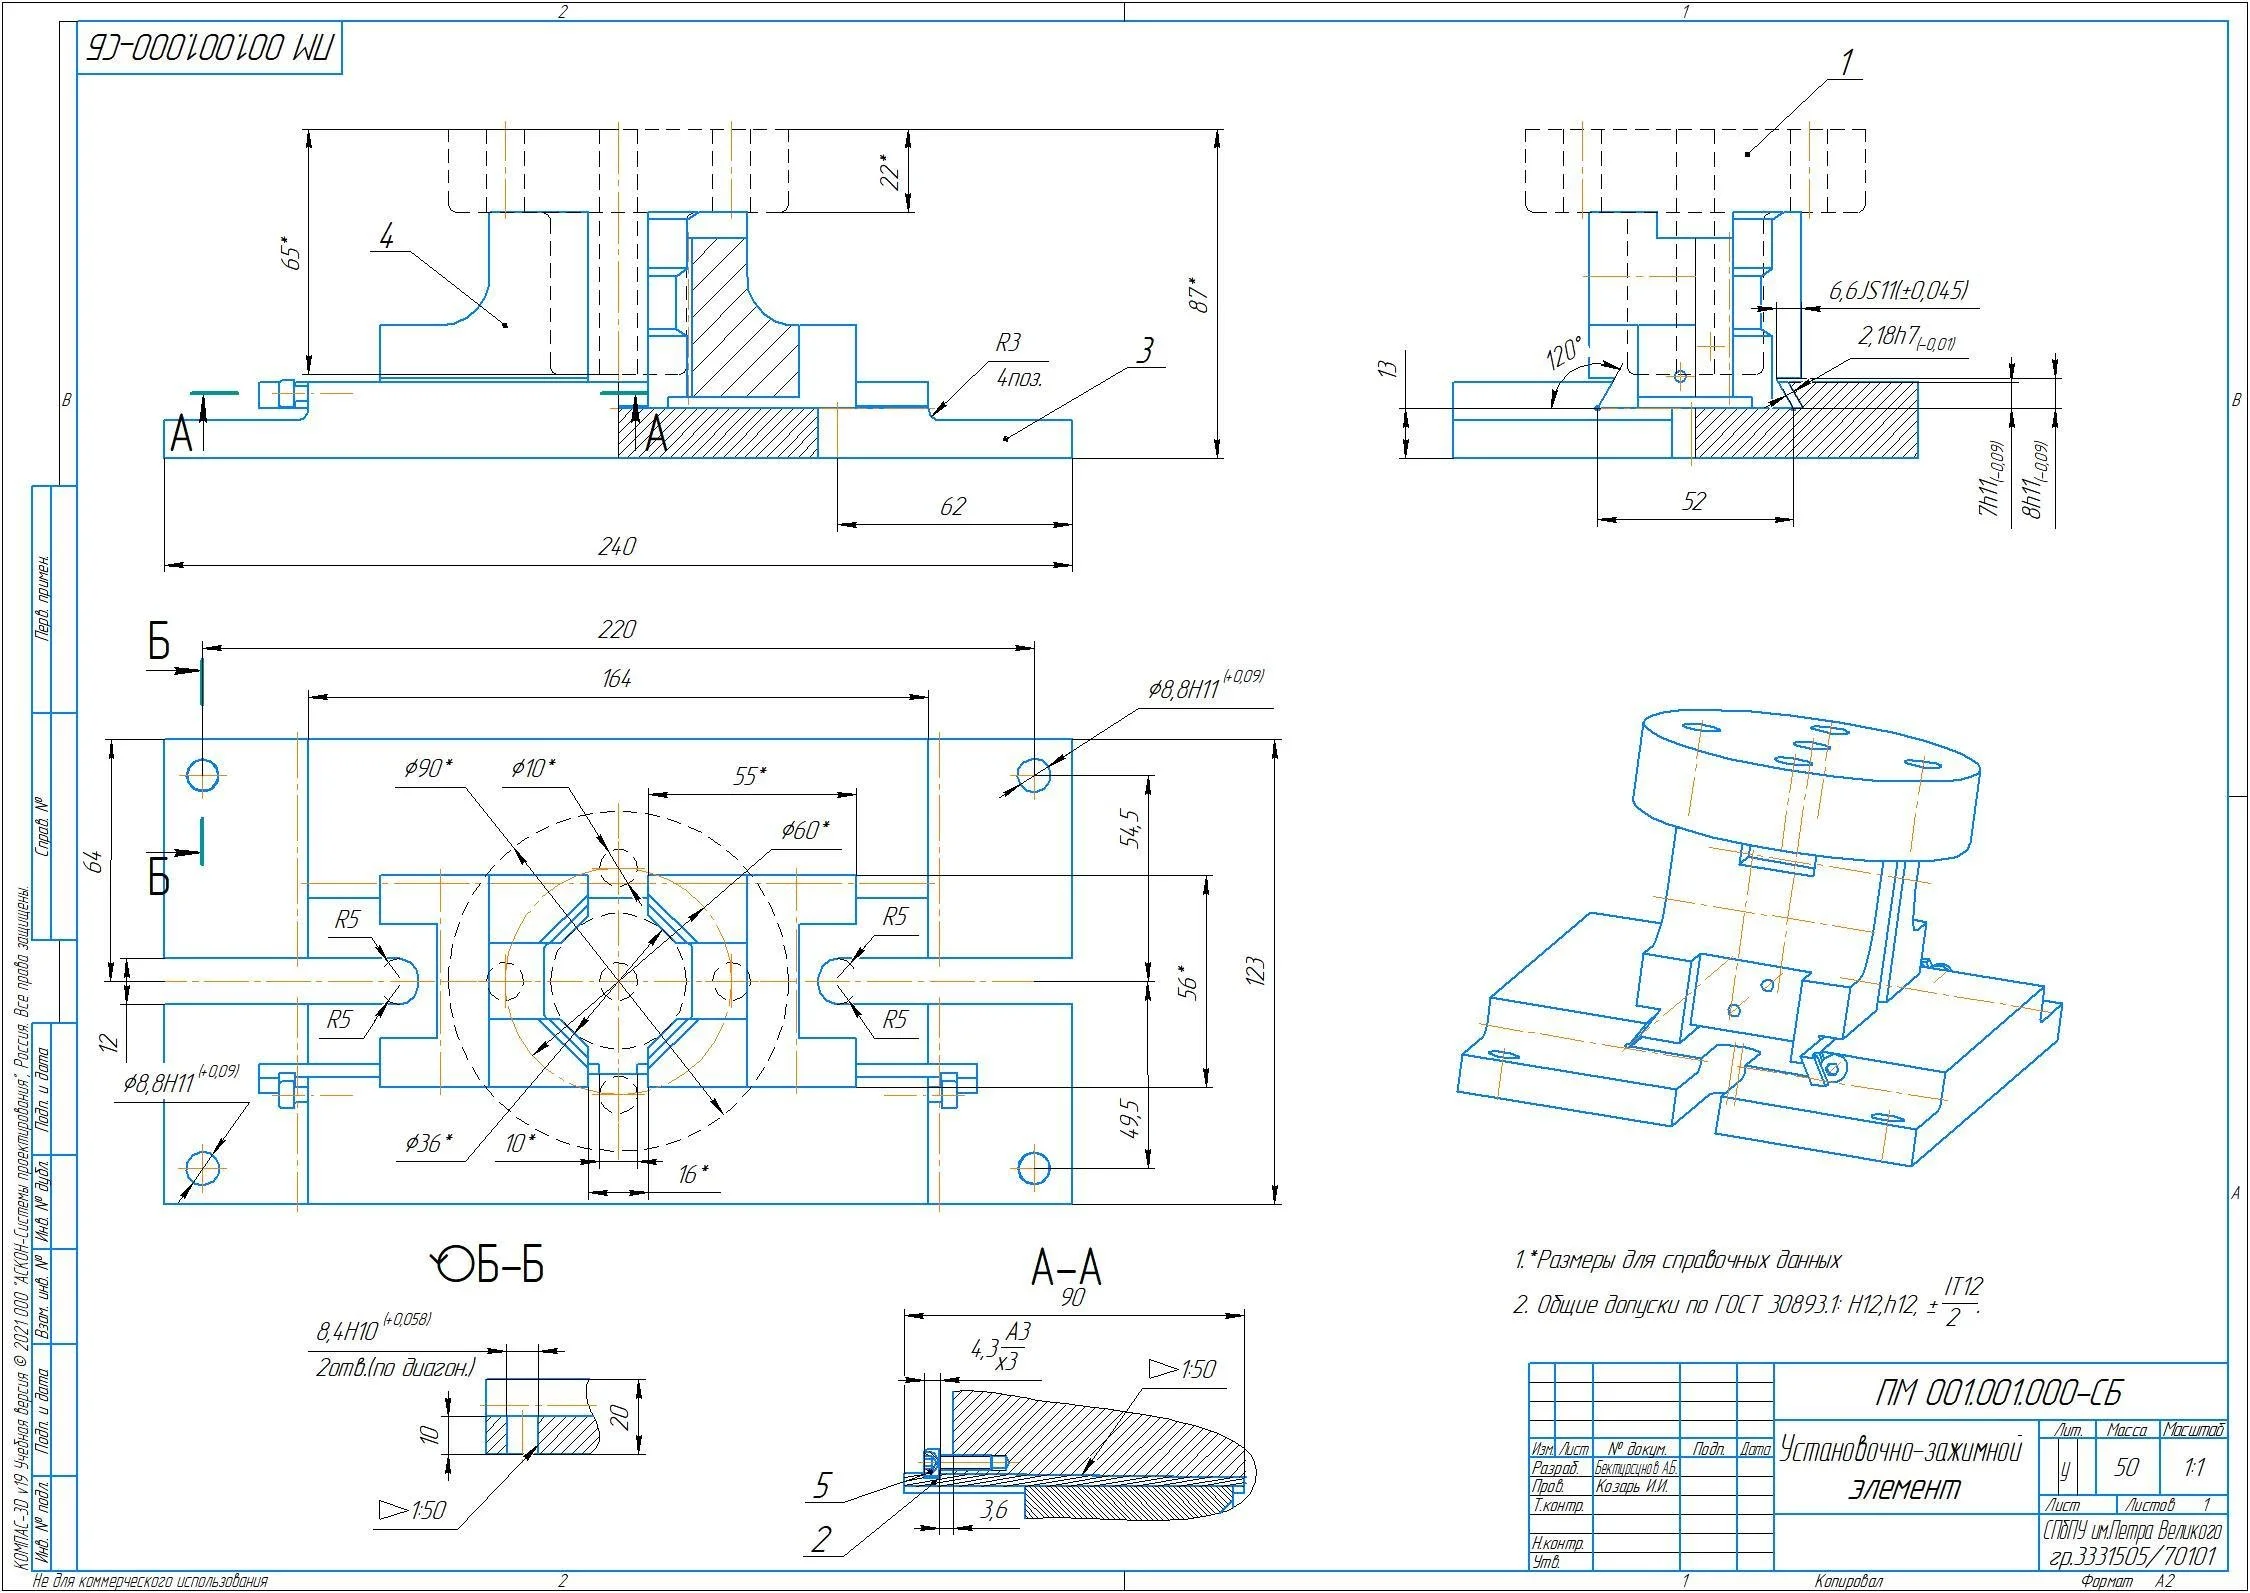Viewport: 2250px width, 1593px height.
Task: Click the "13" dimension in the side view
Action: tap(1387, 368)
